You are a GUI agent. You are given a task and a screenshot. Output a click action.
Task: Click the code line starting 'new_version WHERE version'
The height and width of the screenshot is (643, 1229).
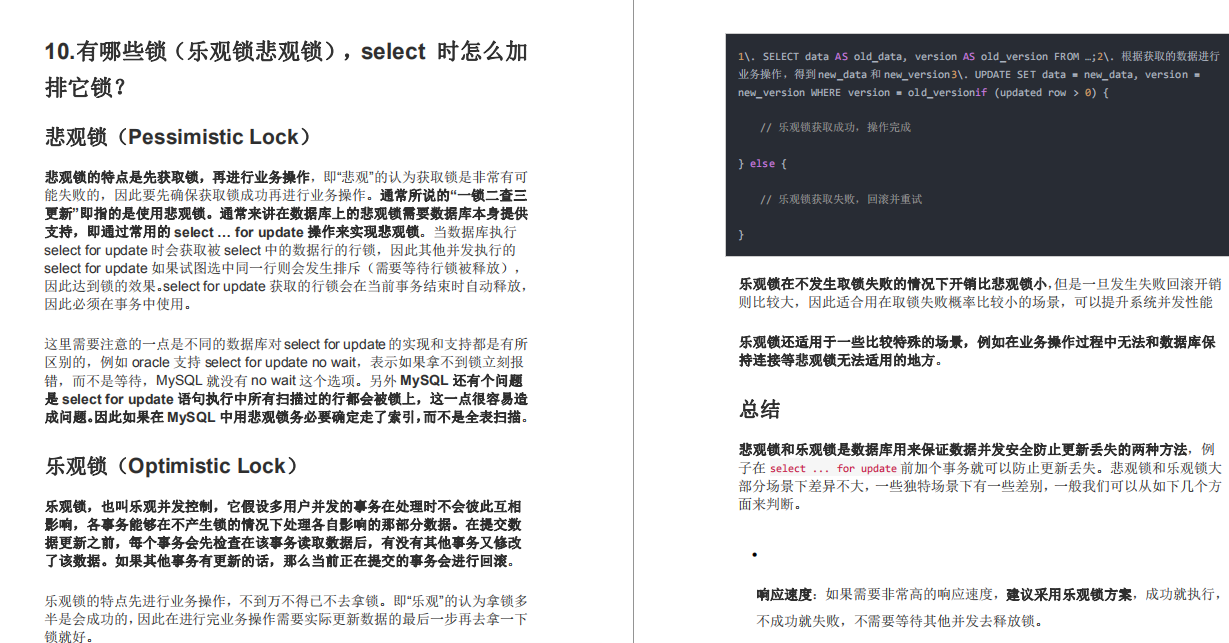click(x=923, y=92)
